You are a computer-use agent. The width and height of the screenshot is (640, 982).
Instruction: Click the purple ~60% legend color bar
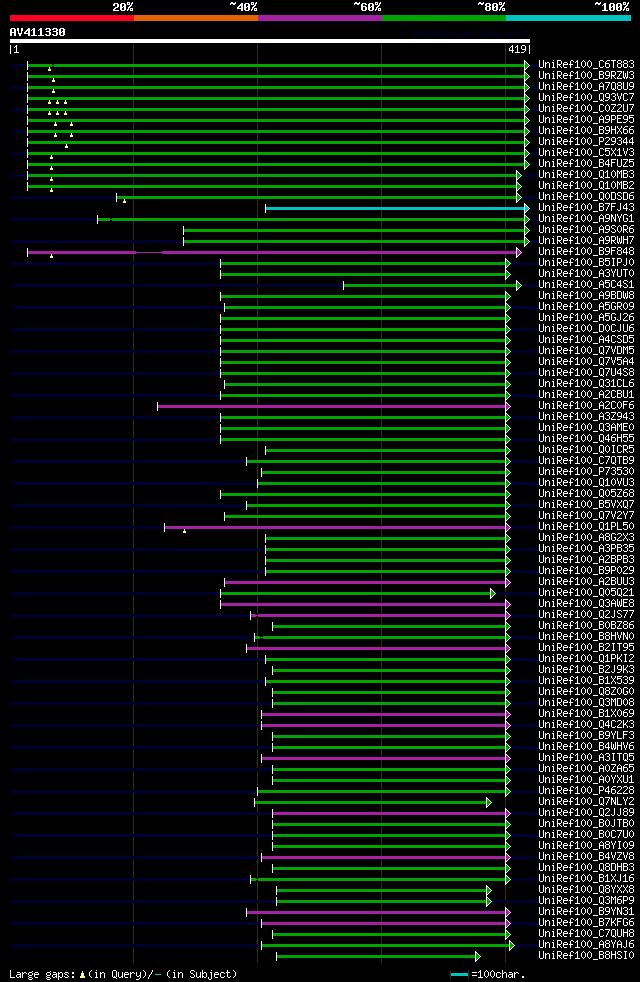point(320,18)
